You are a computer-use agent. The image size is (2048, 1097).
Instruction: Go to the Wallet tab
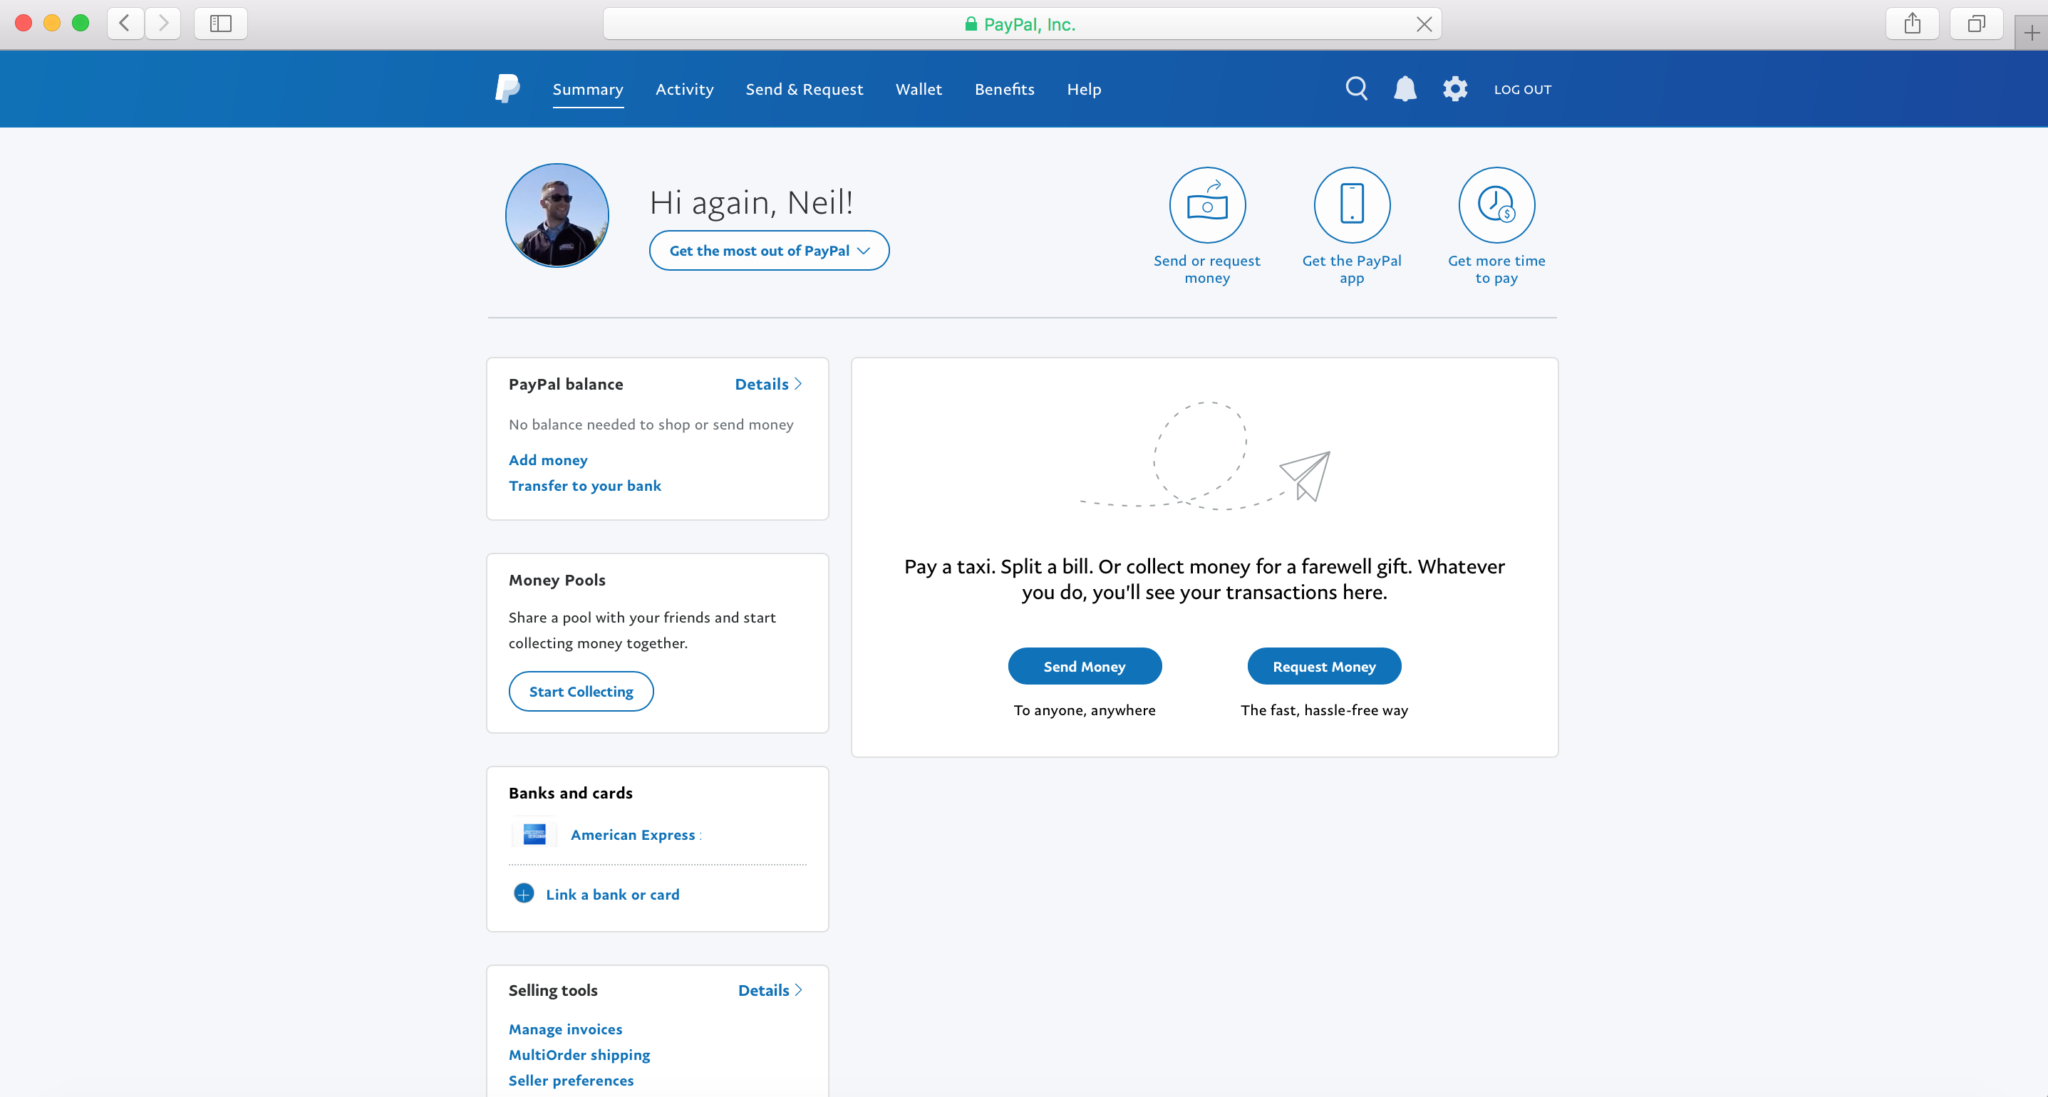(x=919, y=89)
